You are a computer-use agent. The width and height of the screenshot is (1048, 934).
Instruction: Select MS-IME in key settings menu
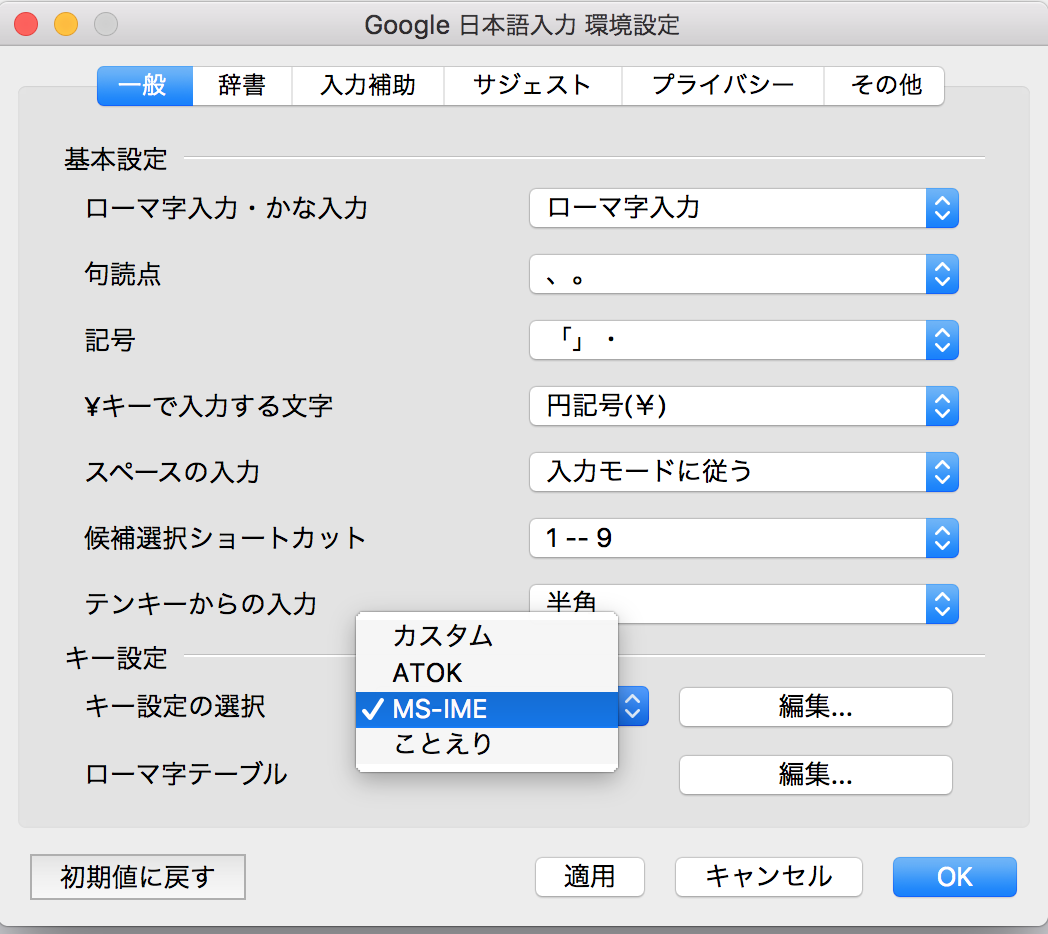tap(487, 709)
